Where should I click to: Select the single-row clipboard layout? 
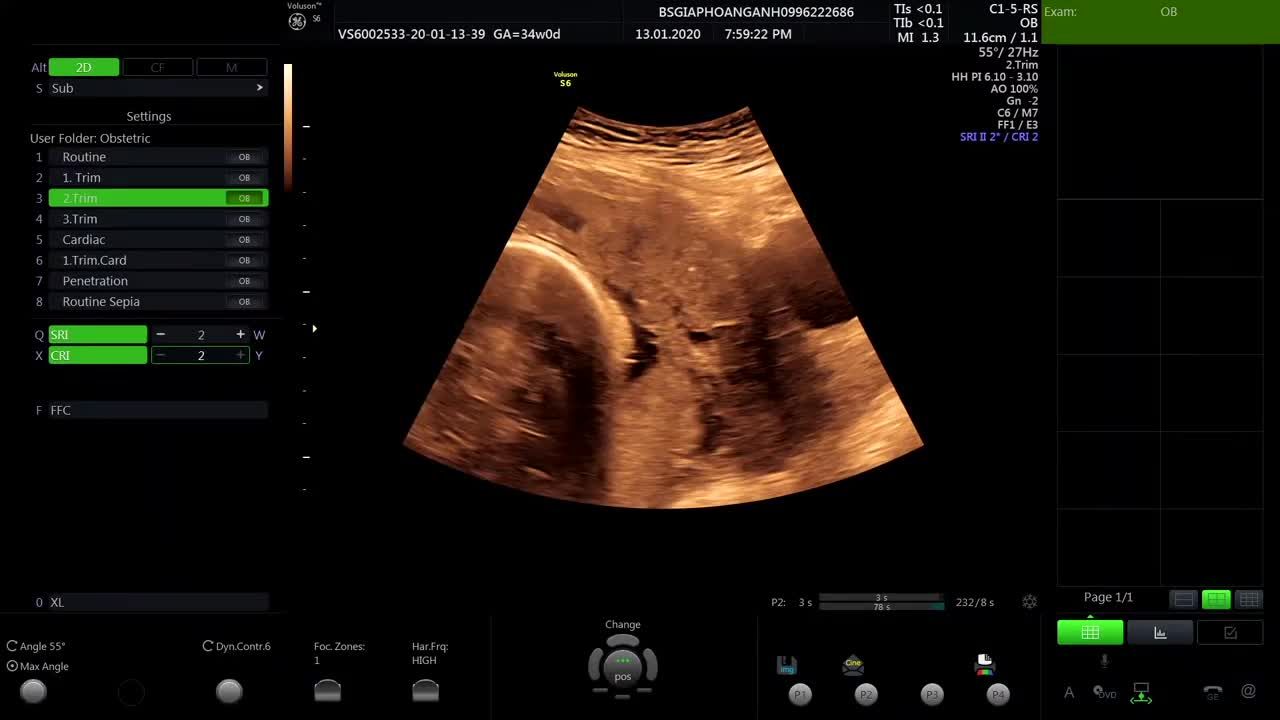(x=1184, y=599)
